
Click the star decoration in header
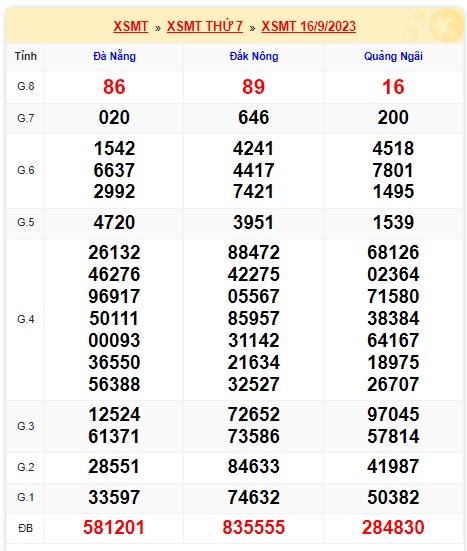(x=446, y=25)
